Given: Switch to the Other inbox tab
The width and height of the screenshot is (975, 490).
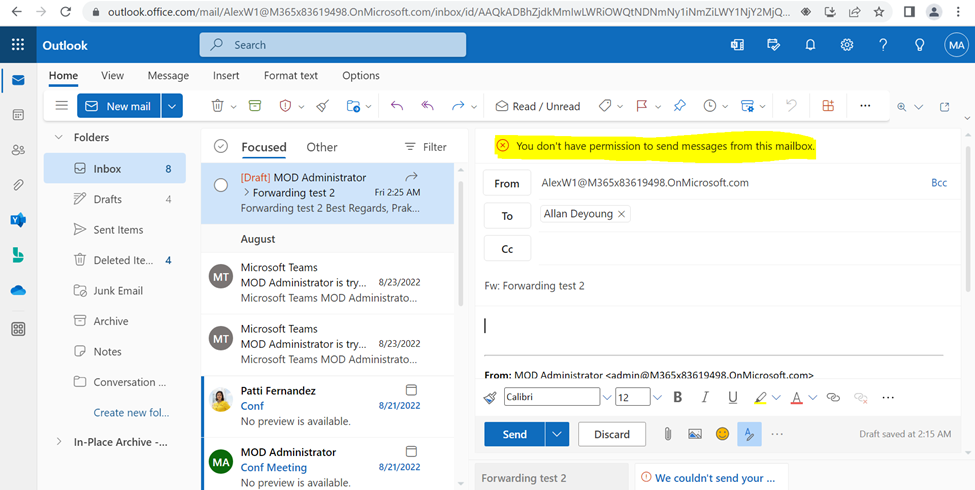Looking at the screenshot, I should (x=321, y=147).
